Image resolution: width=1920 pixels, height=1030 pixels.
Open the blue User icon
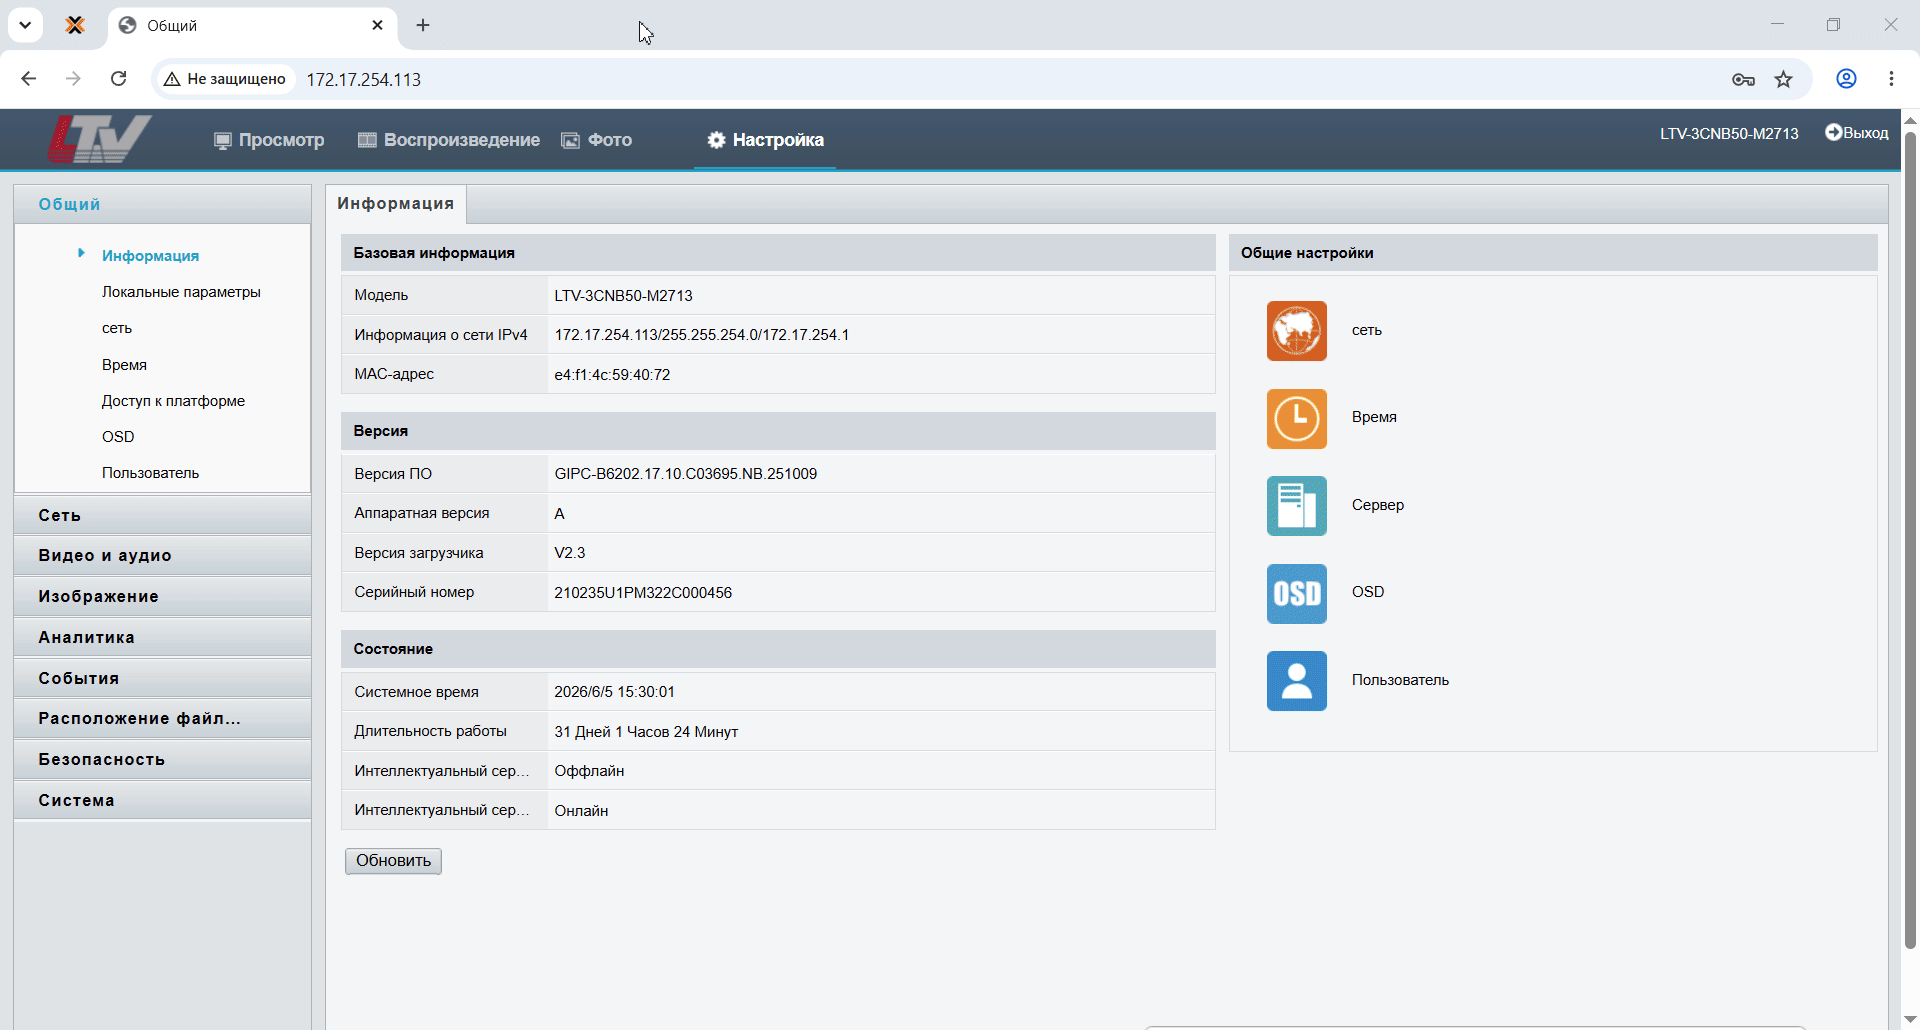pos(1296,681)
